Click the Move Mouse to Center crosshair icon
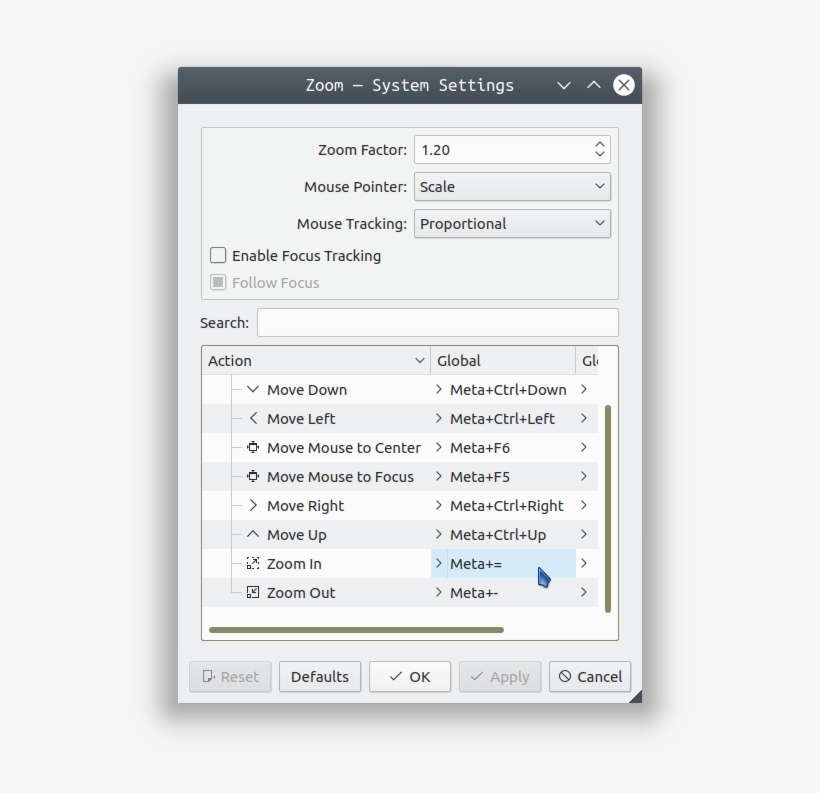Viewport: 820px width, 793px height. click(x=253, y=448)
